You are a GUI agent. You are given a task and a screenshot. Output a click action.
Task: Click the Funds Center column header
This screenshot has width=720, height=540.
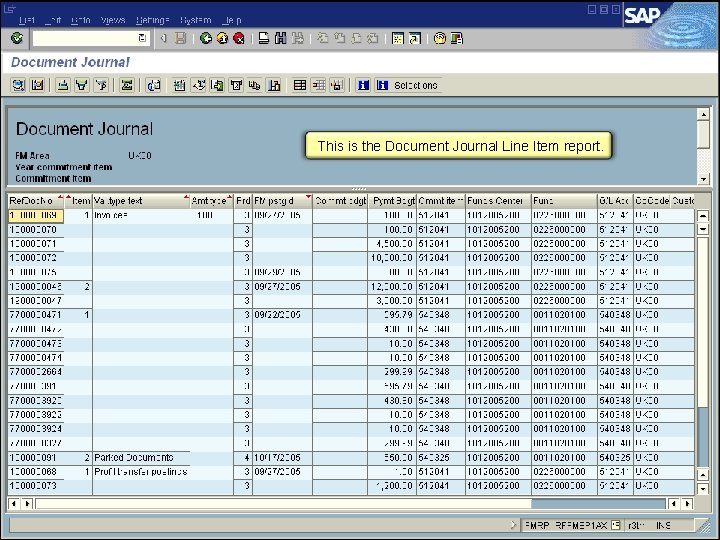pos(498,201)
